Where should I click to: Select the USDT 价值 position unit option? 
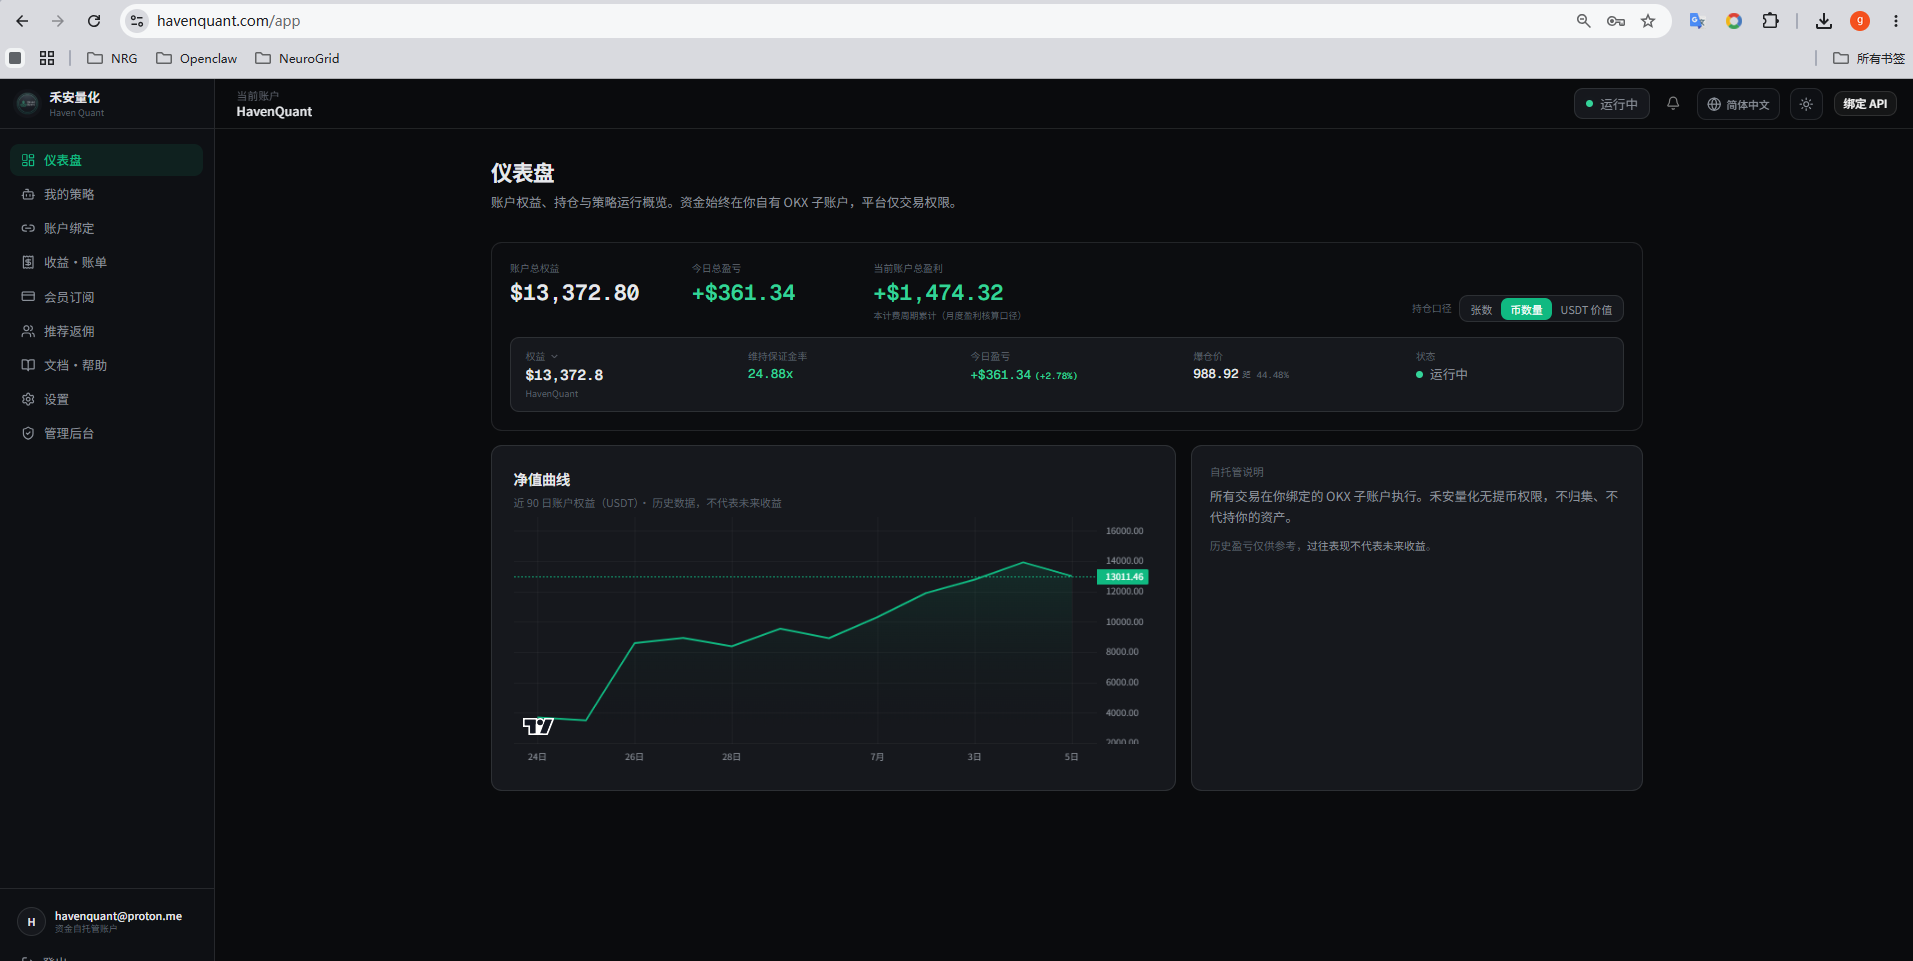pos(1586,310)
